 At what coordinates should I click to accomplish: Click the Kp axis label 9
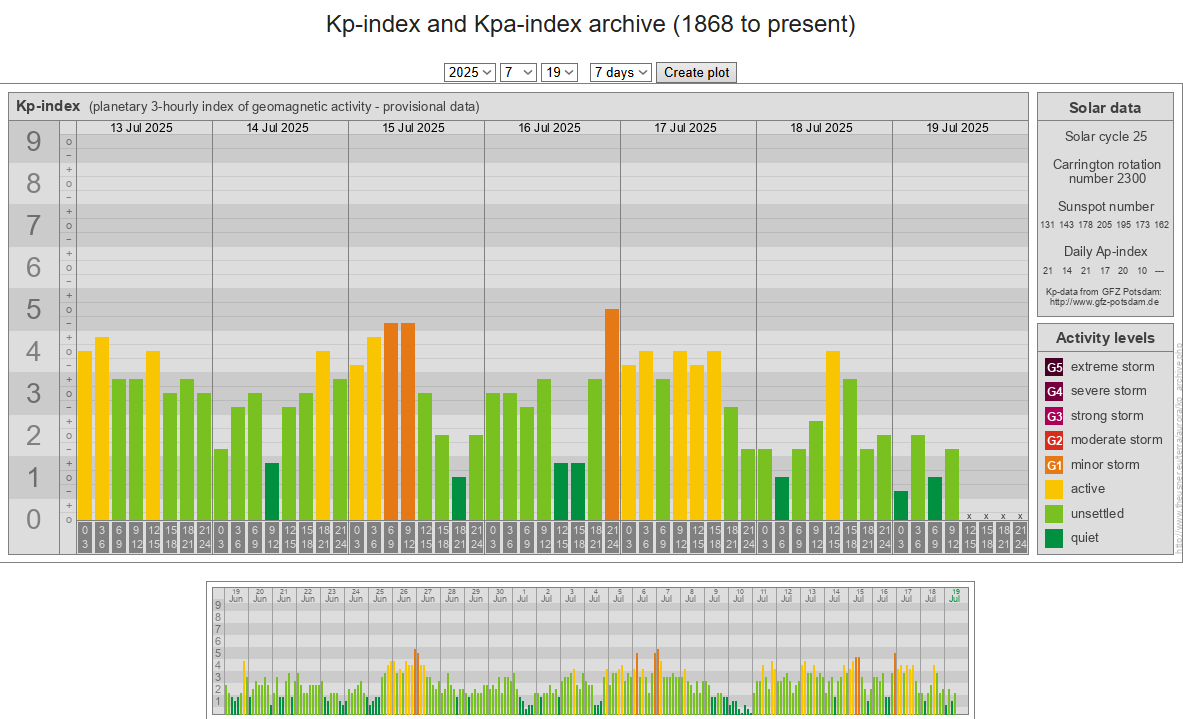tap(33, 142)
